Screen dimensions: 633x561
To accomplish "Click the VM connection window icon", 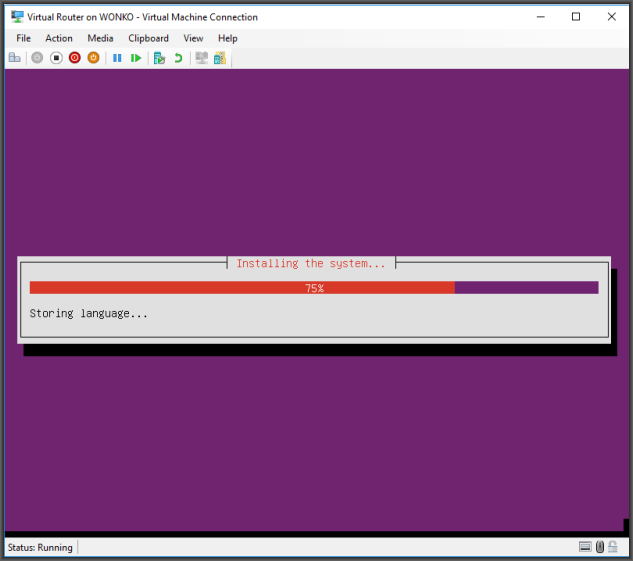I will (x=17, y=17).
